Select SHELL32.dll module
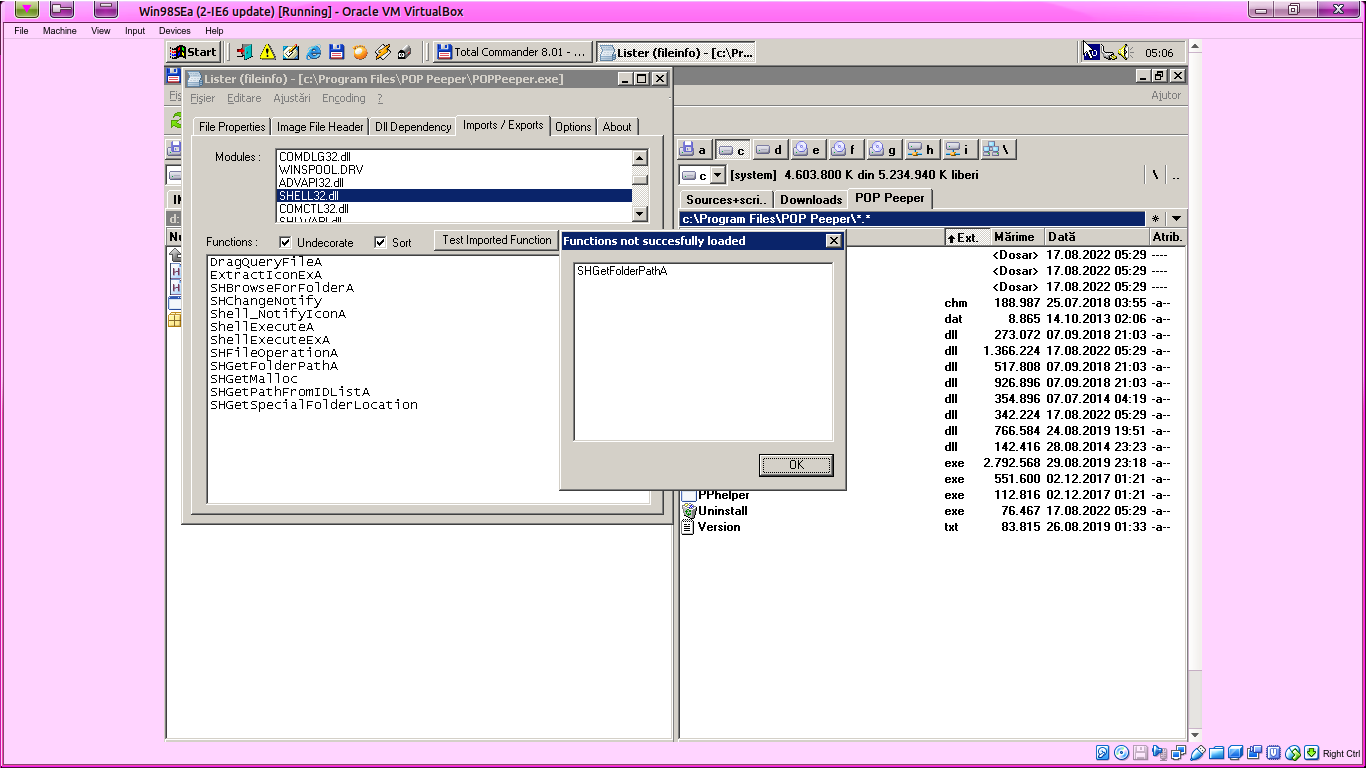 pos(454,196)
